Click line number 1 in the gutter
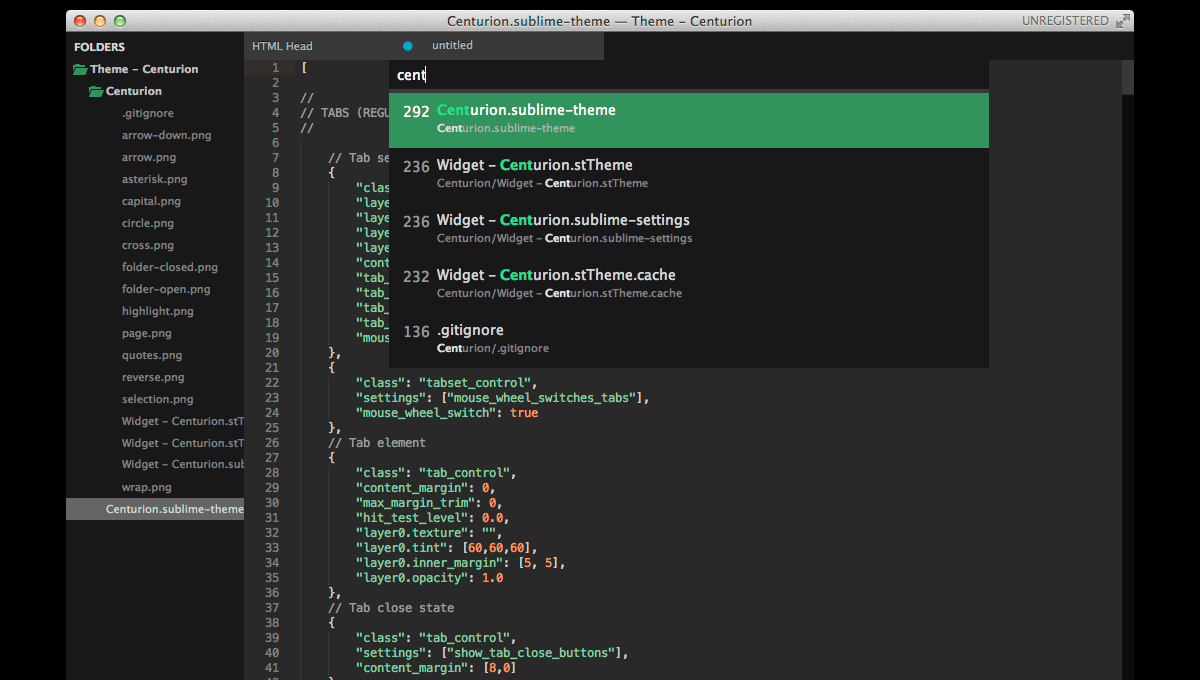This screenshot has height=680, width=1200. [276, 67]
